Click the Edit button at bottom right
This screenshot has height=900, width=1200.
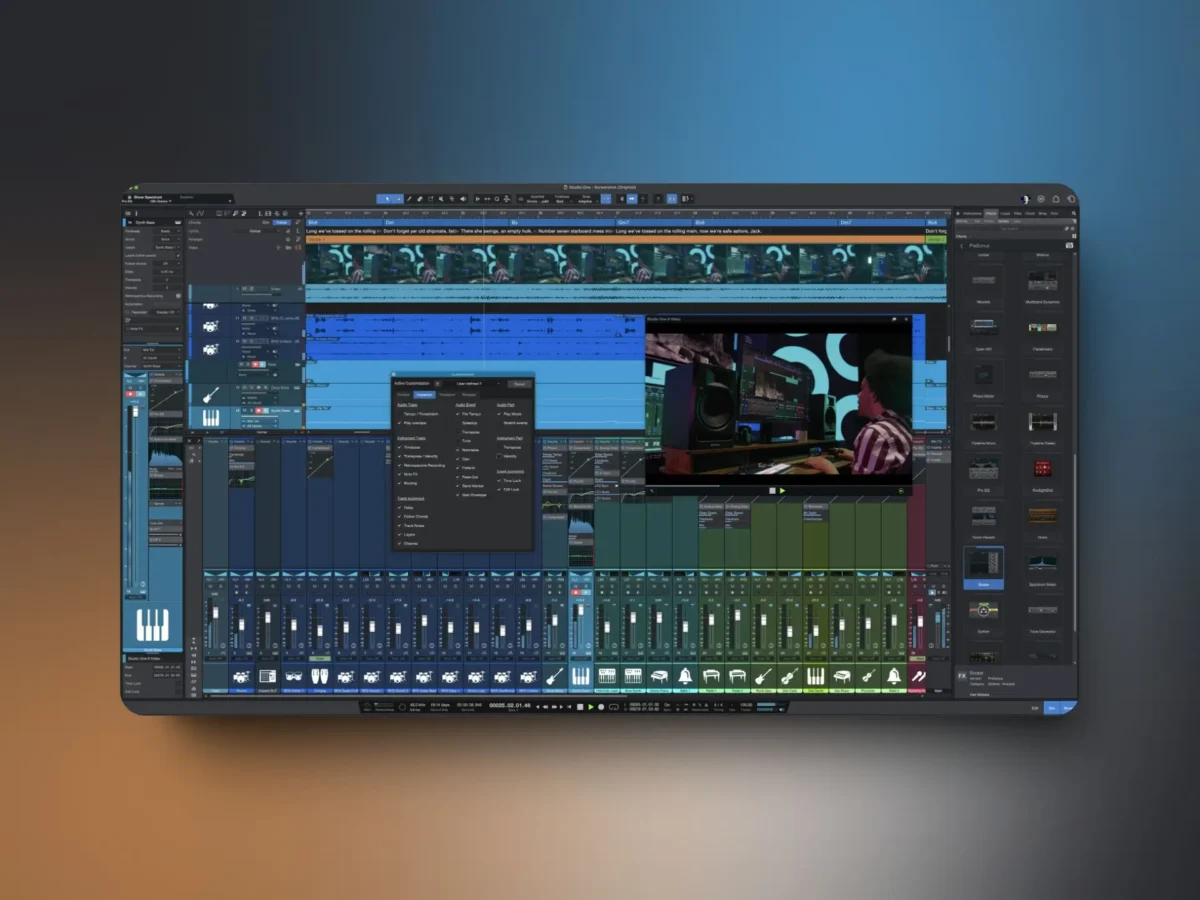point(1035,707)
